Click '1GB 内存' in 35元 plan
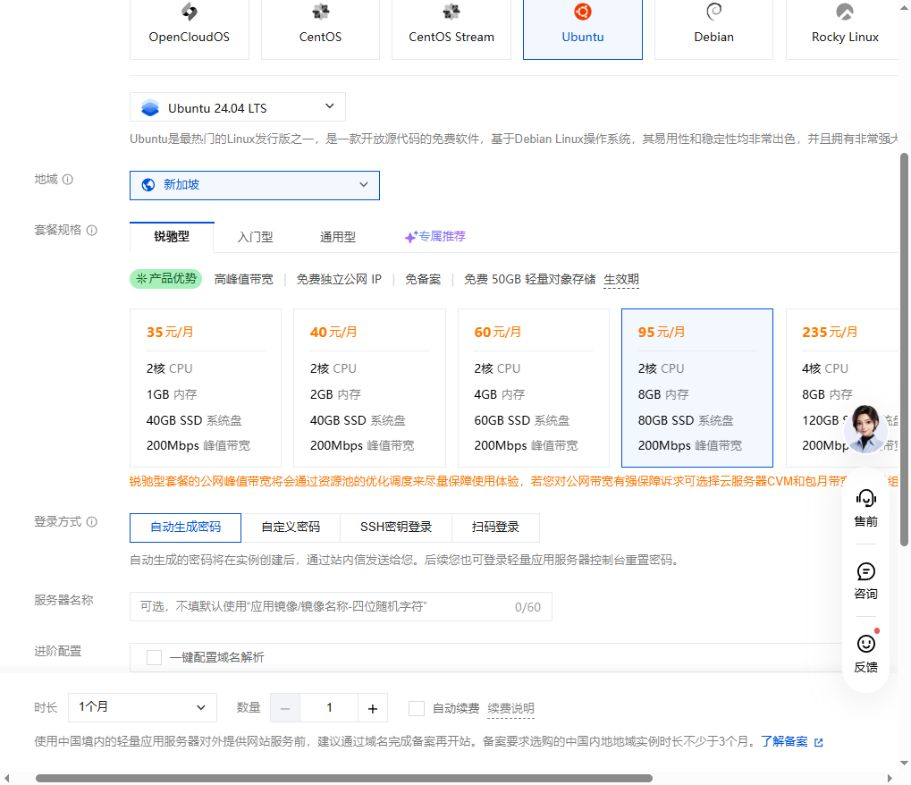The width and height of the screenshot is (911, 785). [171, 395]
